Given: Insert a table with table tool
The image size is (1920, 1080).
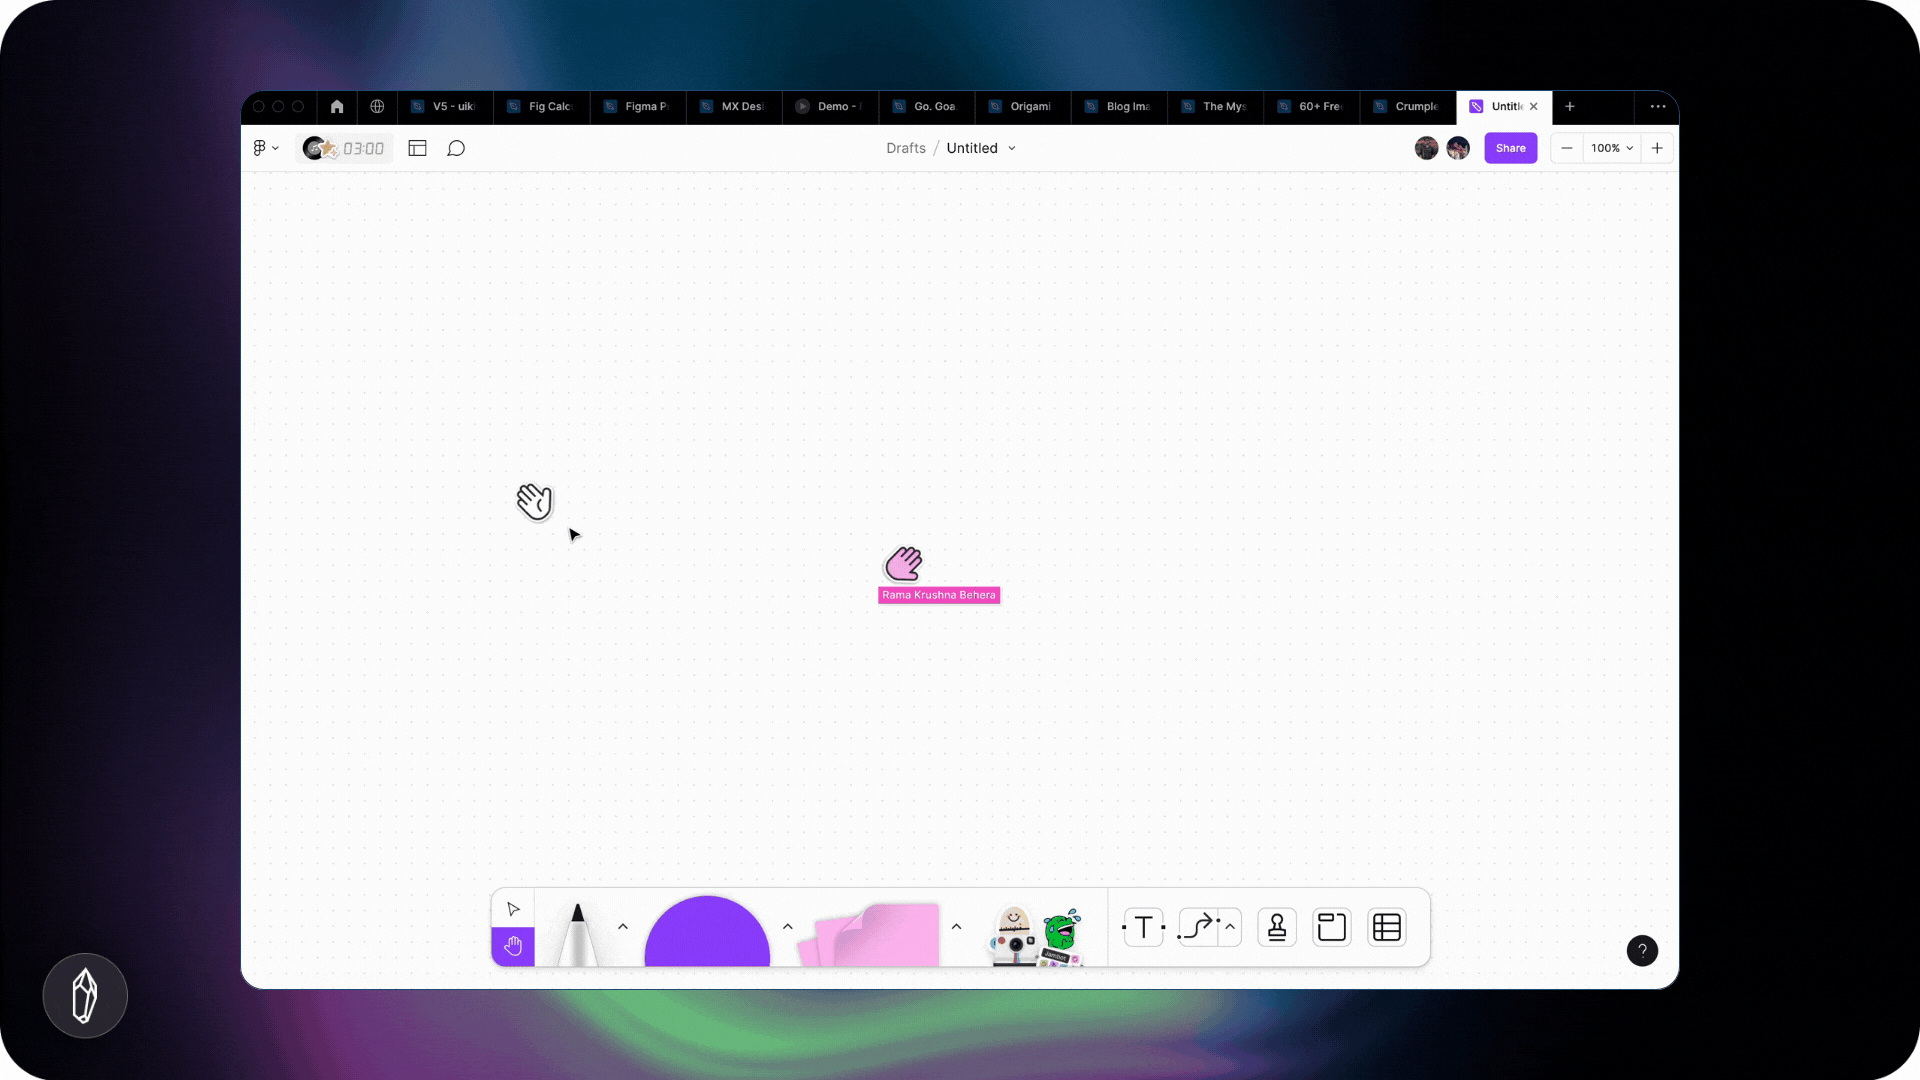Looking at the screenshot, I should coord(1387,928).
